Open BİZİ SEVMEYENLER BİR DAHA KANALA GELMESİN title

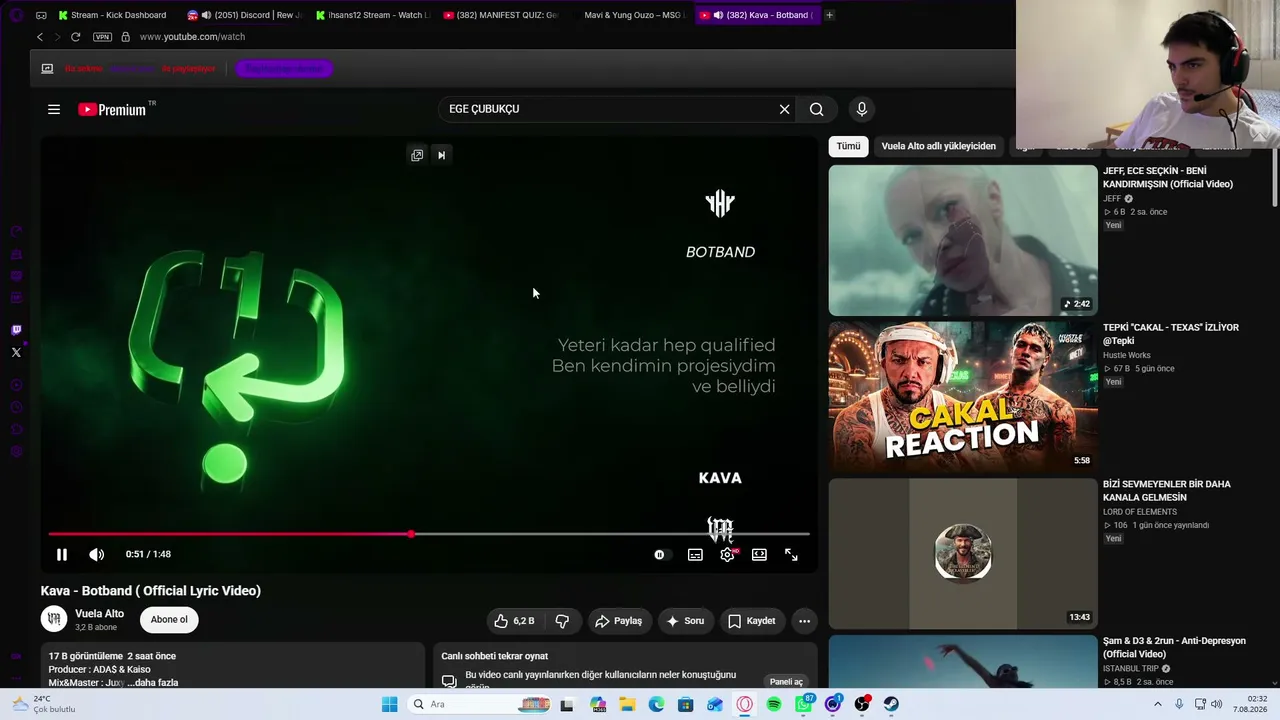click(1167, 491)
